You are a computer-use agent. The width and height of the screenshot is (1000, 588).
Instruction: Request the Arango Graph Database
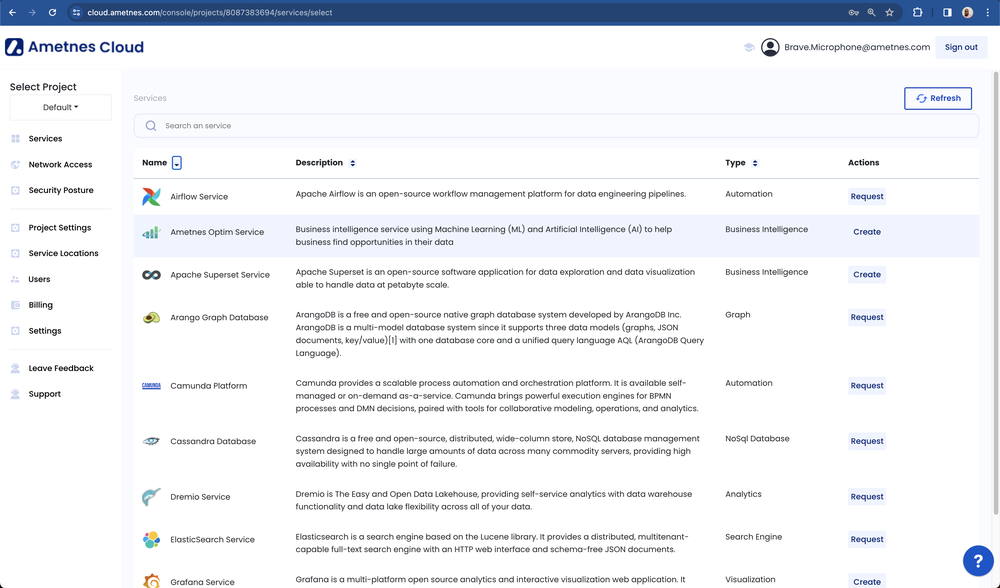pyautogui.click(x=867, y=318)
